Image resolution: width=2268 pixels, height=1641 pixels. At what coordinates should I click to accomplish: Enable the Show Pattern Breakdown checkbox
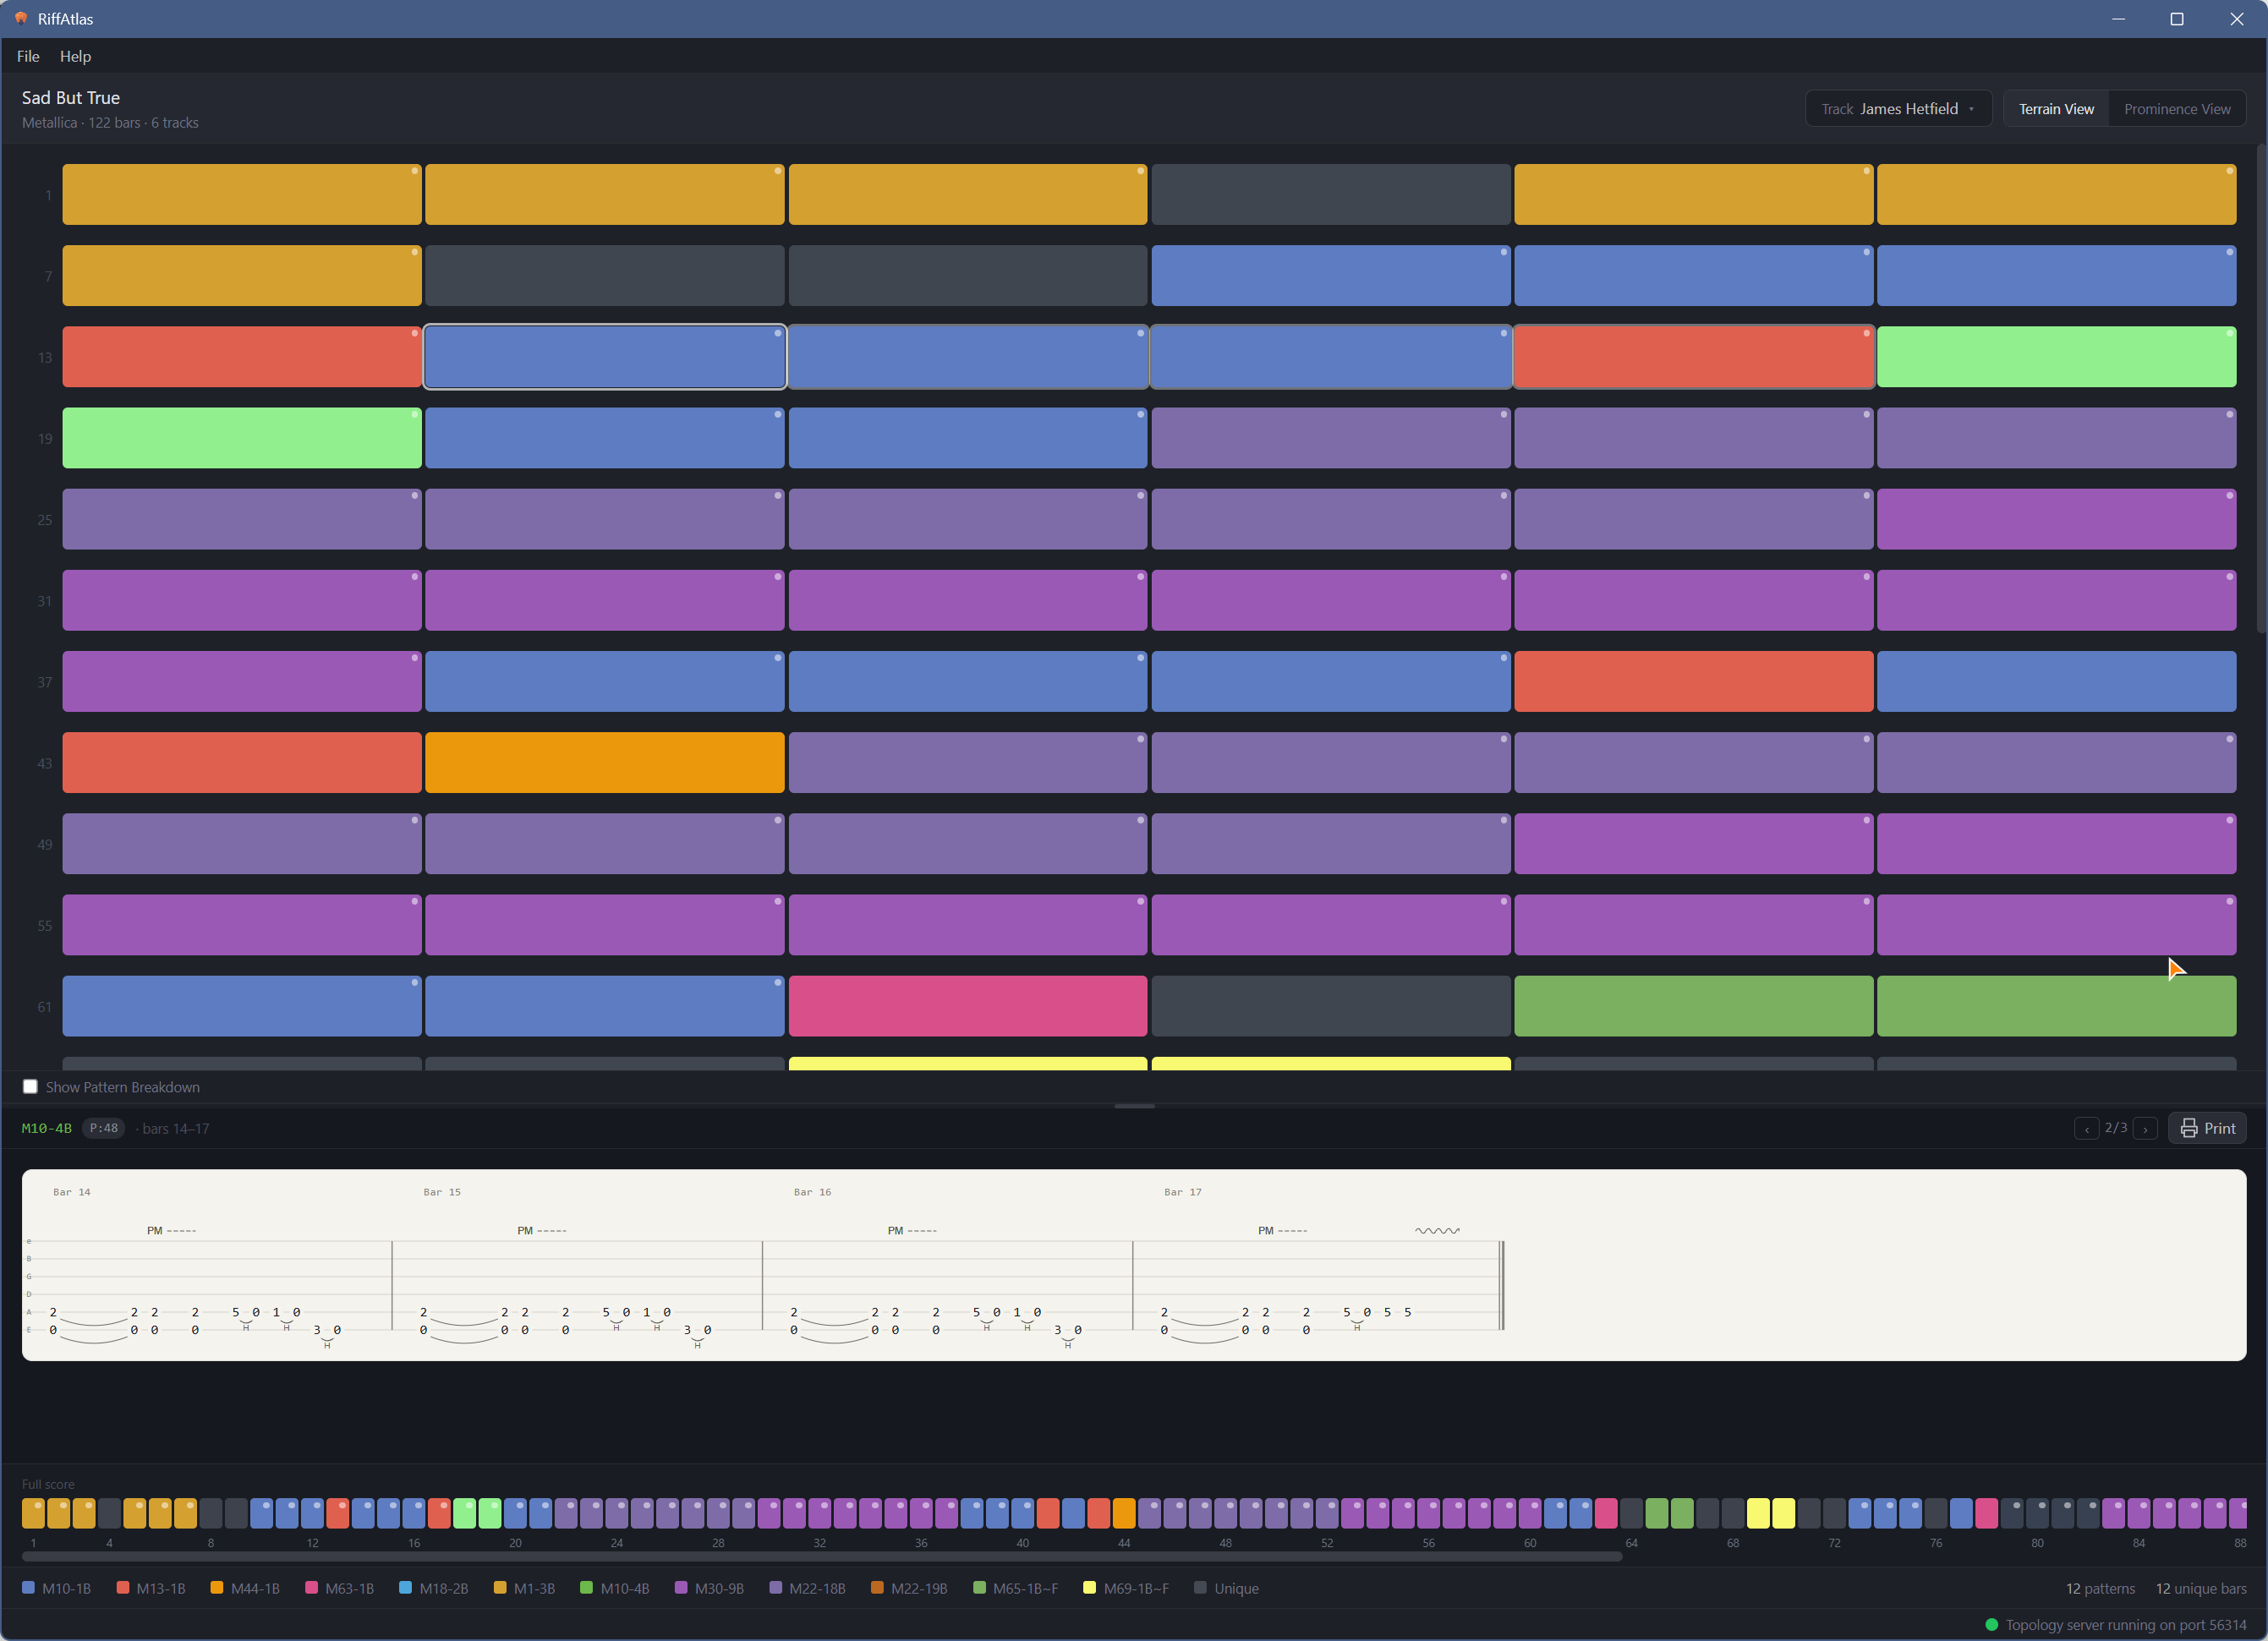pos(30,1086)
